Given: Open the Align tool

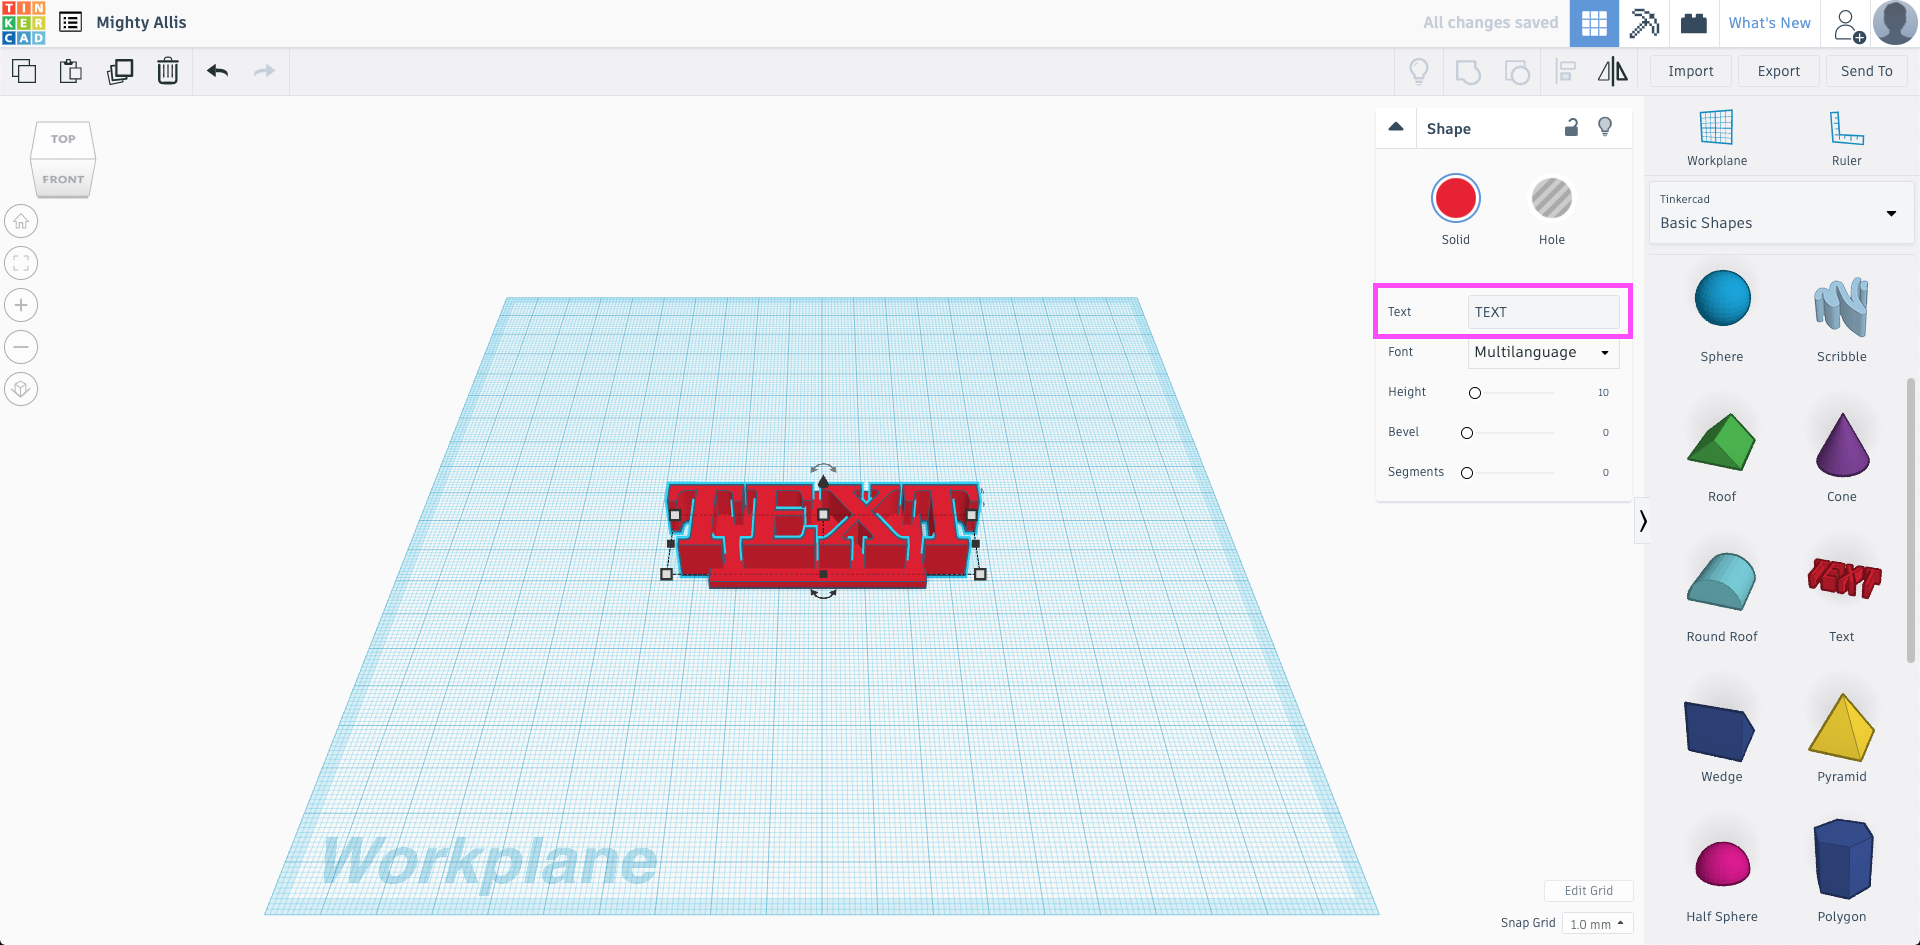Looking at the screenshot, I should click(1566, 71).
